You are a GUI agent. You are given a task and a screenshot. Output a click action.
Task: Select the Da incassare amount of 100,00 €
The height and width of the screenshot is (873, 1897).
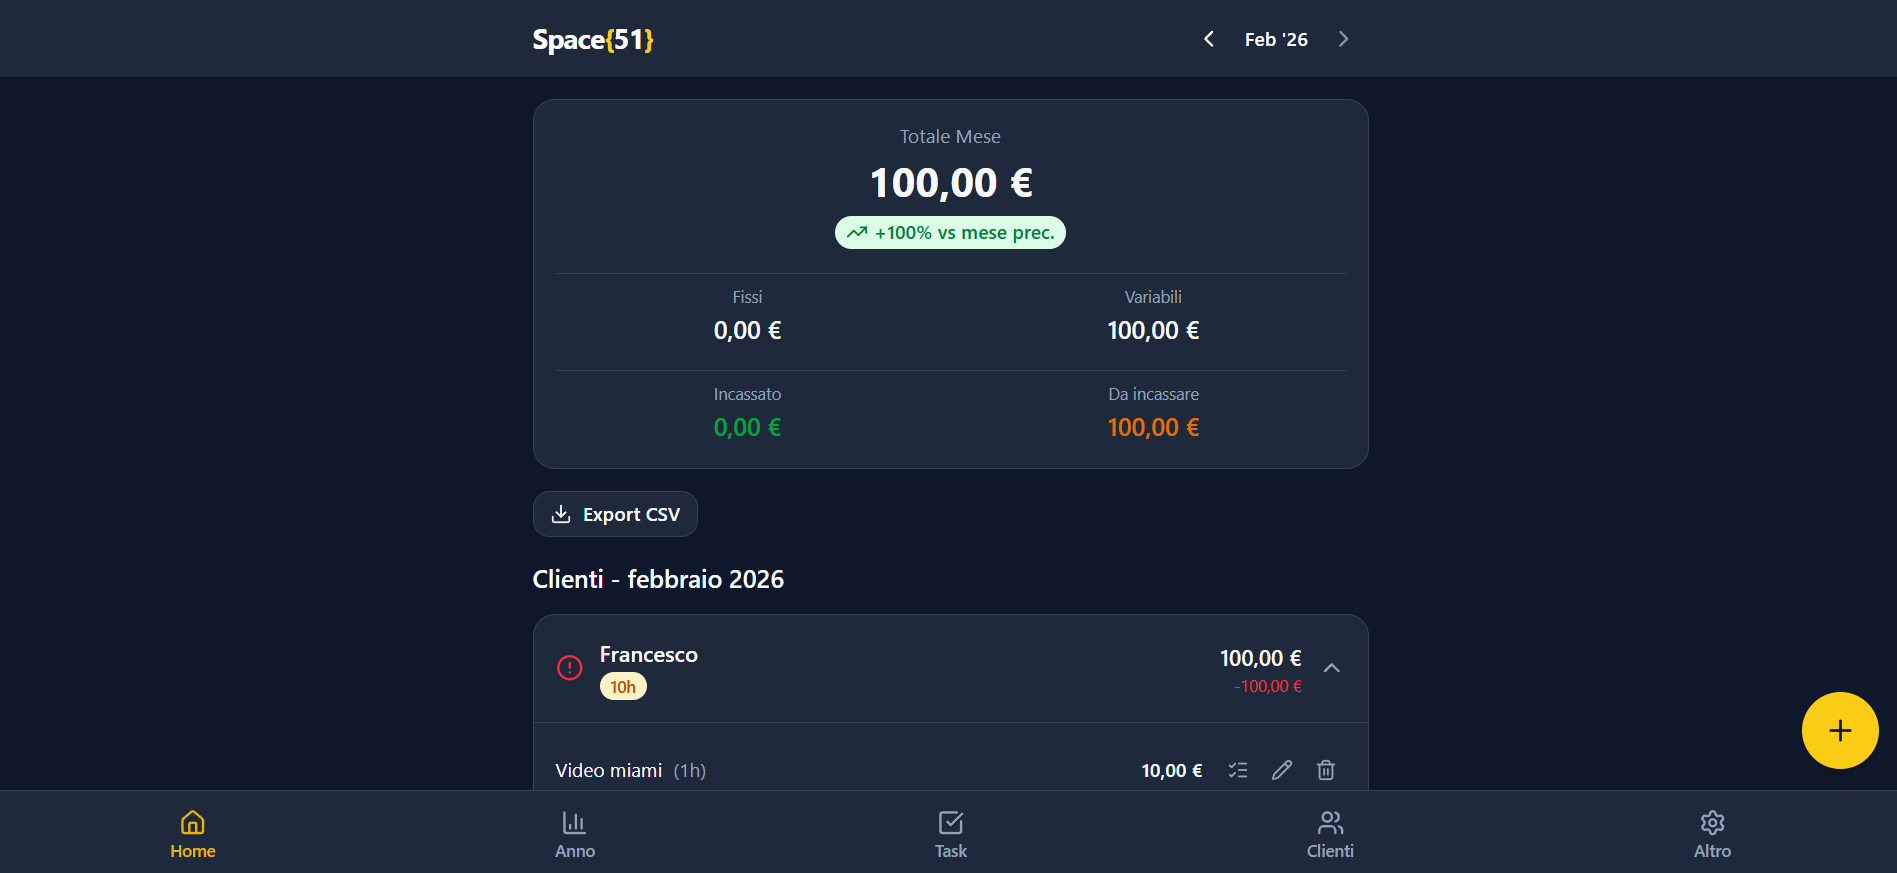point(1152,427)
